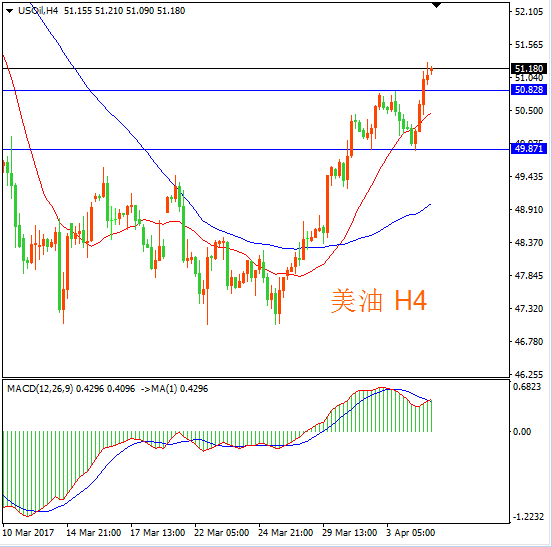
Task: Select the USOil,H4 symbol label
Action: pos(38,11)
